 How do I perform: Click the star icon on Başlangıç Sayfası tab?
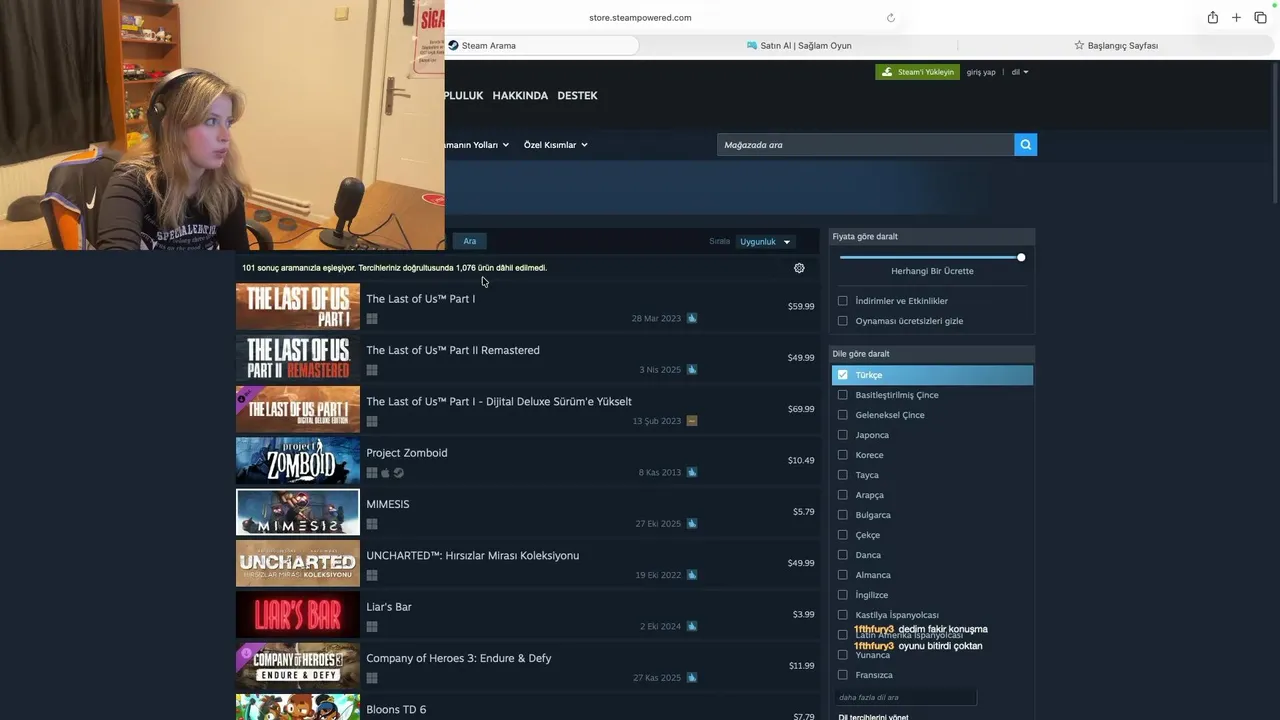1079,45
